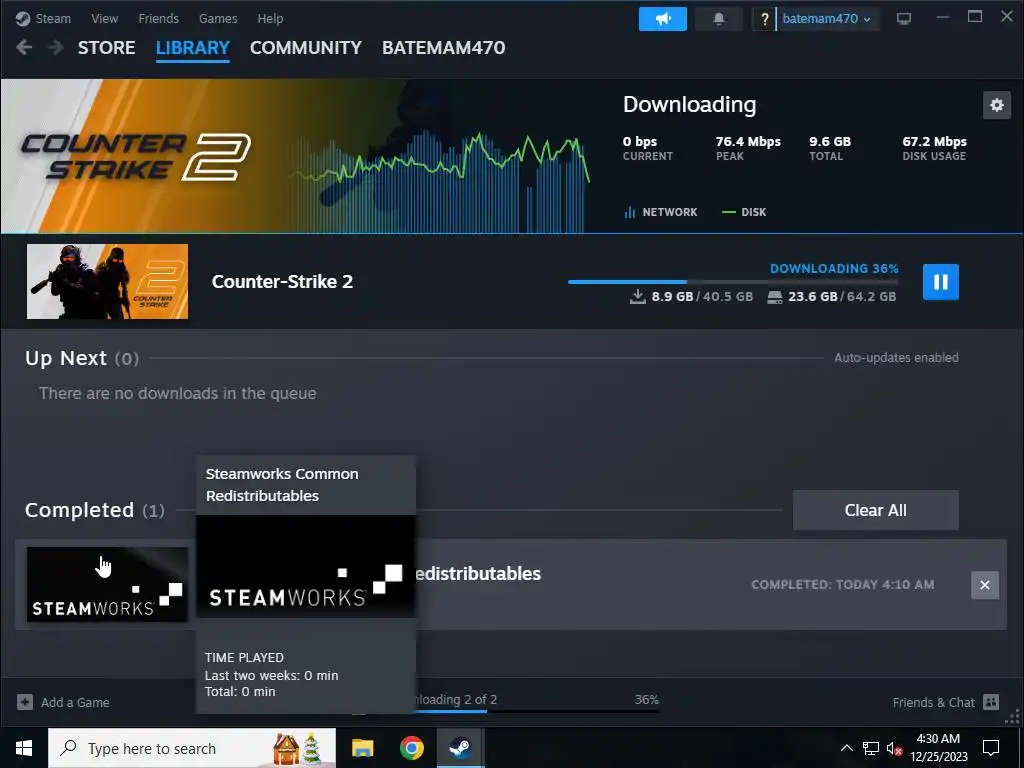The height and width of the screenshot is (768, 1024).
Task: Go to the STORE tab
Action: pyautogui.click(x=106, y=48)
